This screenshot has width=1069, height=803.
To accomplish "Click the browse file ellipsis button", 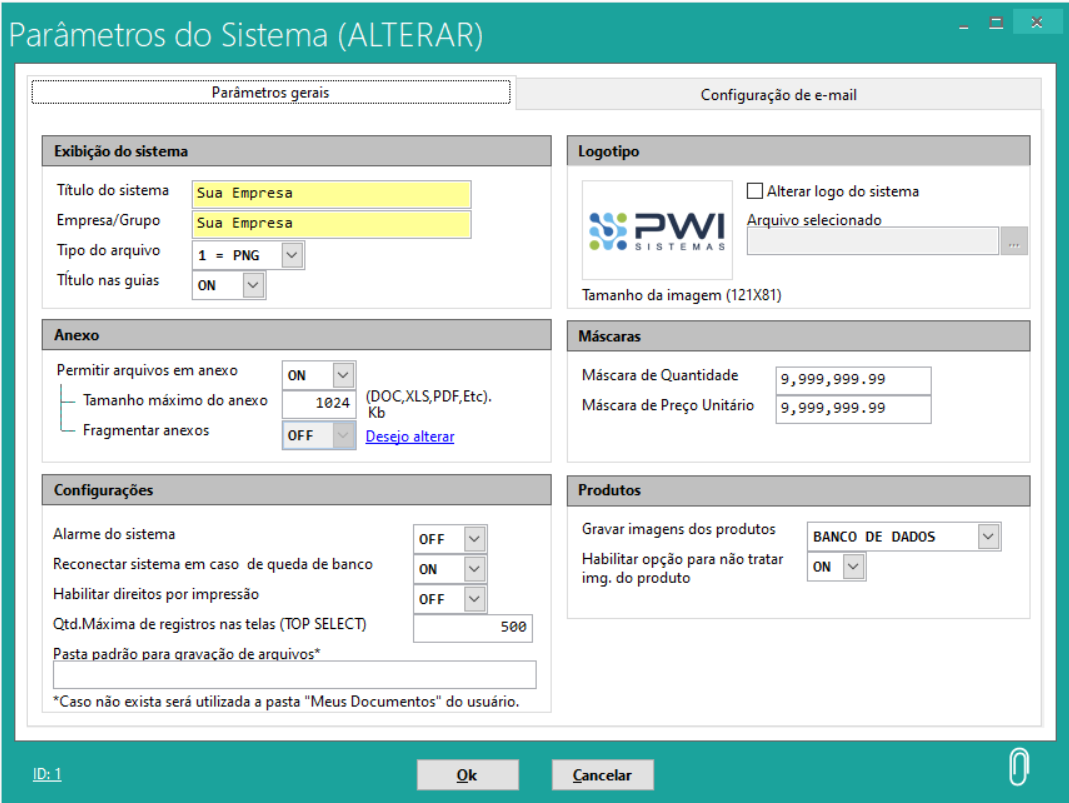I will coord(1014,241).
